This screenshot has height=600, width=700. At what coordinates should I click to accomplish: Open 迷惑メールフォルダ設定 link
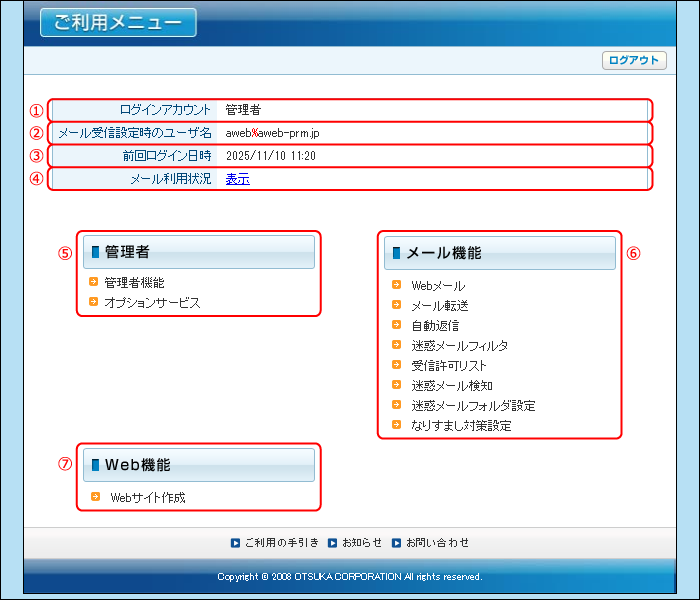coord(473,405)
